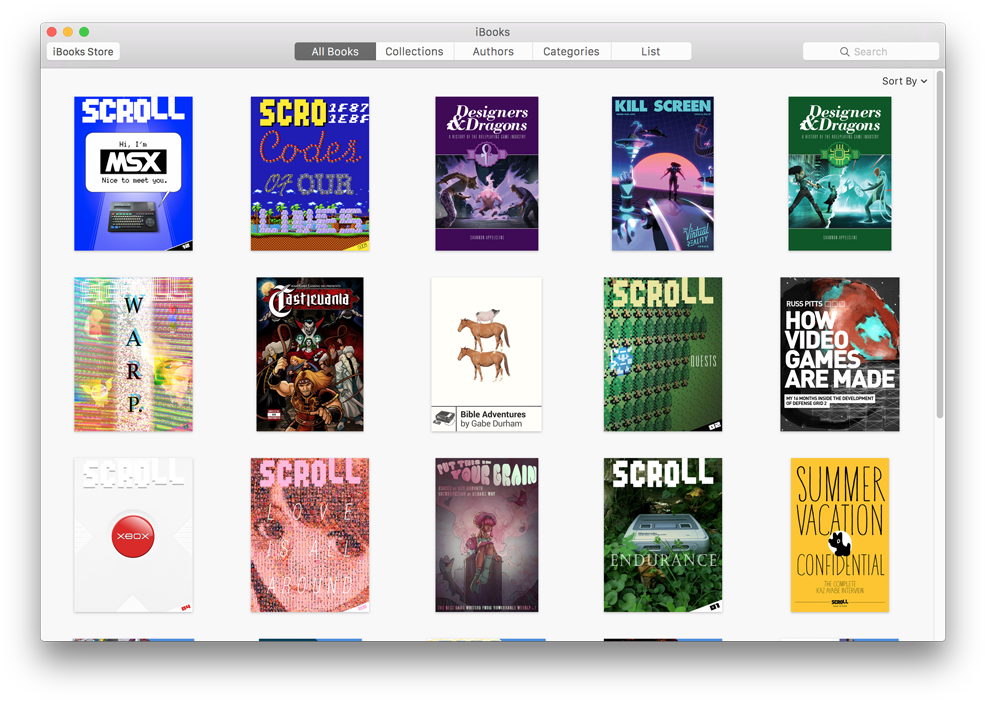
Task: Open the Scroll Xbox issue cover
Action: click(x=133, y=535)
